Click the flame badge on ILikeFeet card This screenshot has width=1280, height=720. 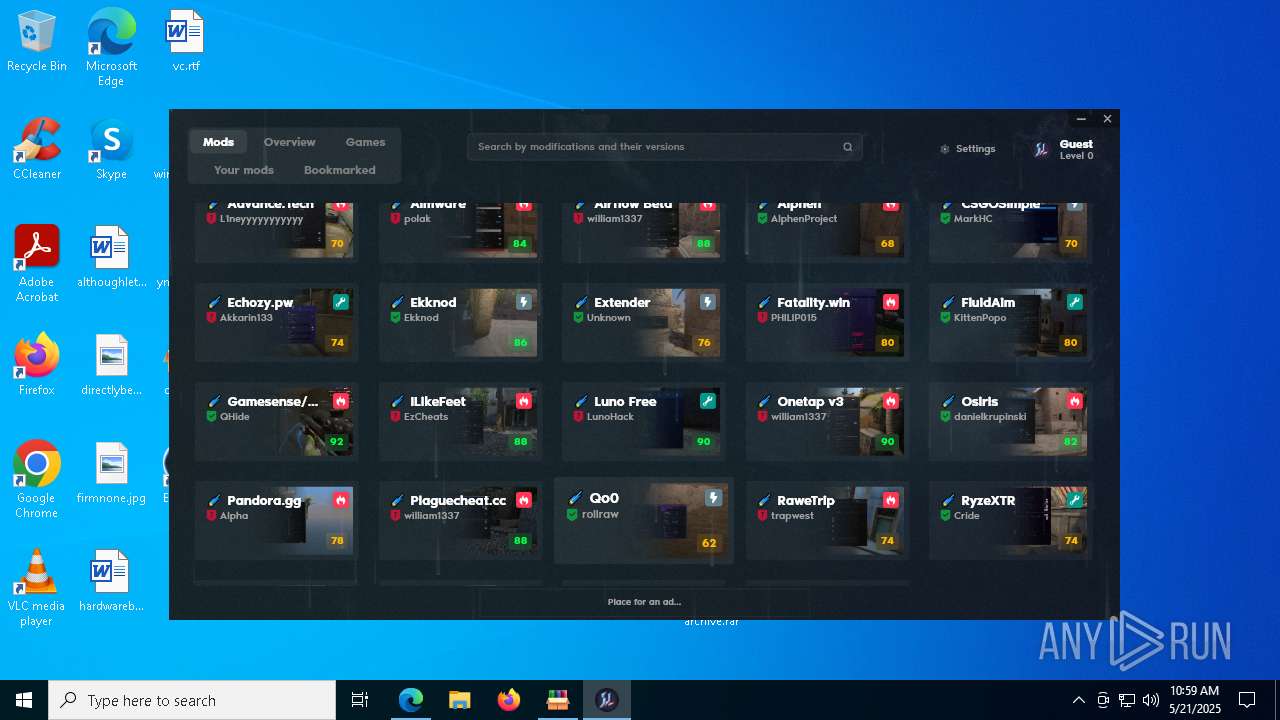point(524,401)
